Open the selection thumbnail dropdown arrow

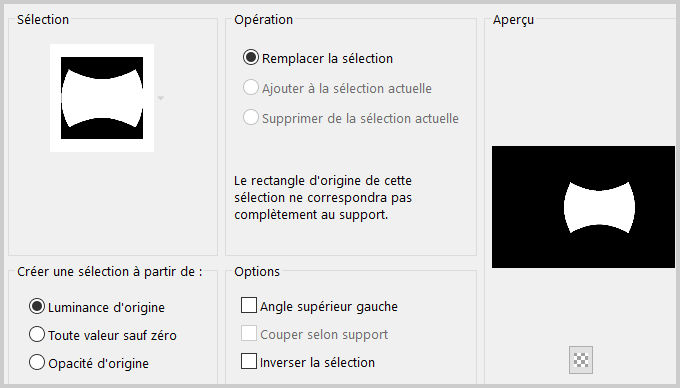pyautogui.click(x=160, y=98)
